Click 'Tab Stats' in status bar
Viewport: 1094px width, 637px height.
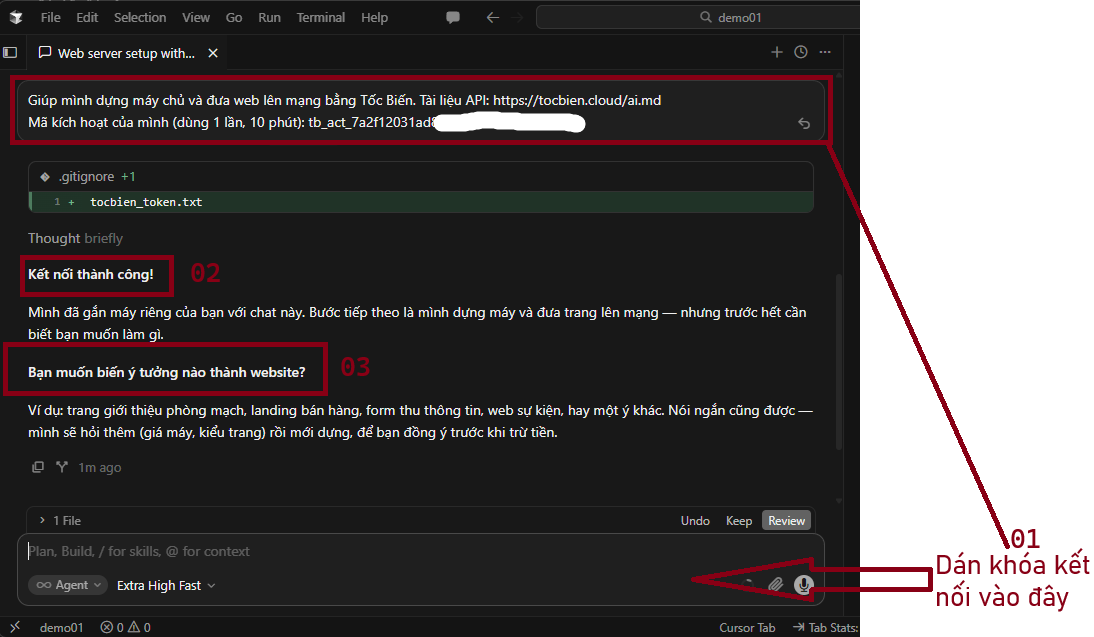click(826, 627)
